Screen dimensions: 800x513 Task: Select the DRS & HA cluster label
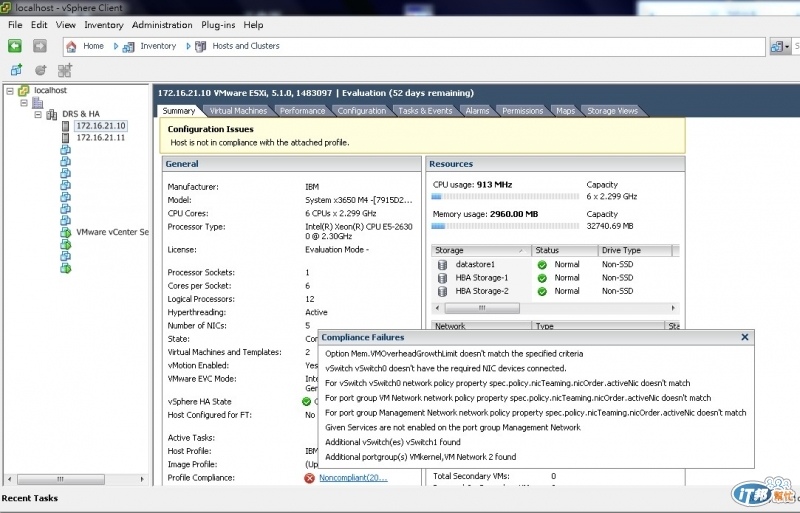[81, 114]
